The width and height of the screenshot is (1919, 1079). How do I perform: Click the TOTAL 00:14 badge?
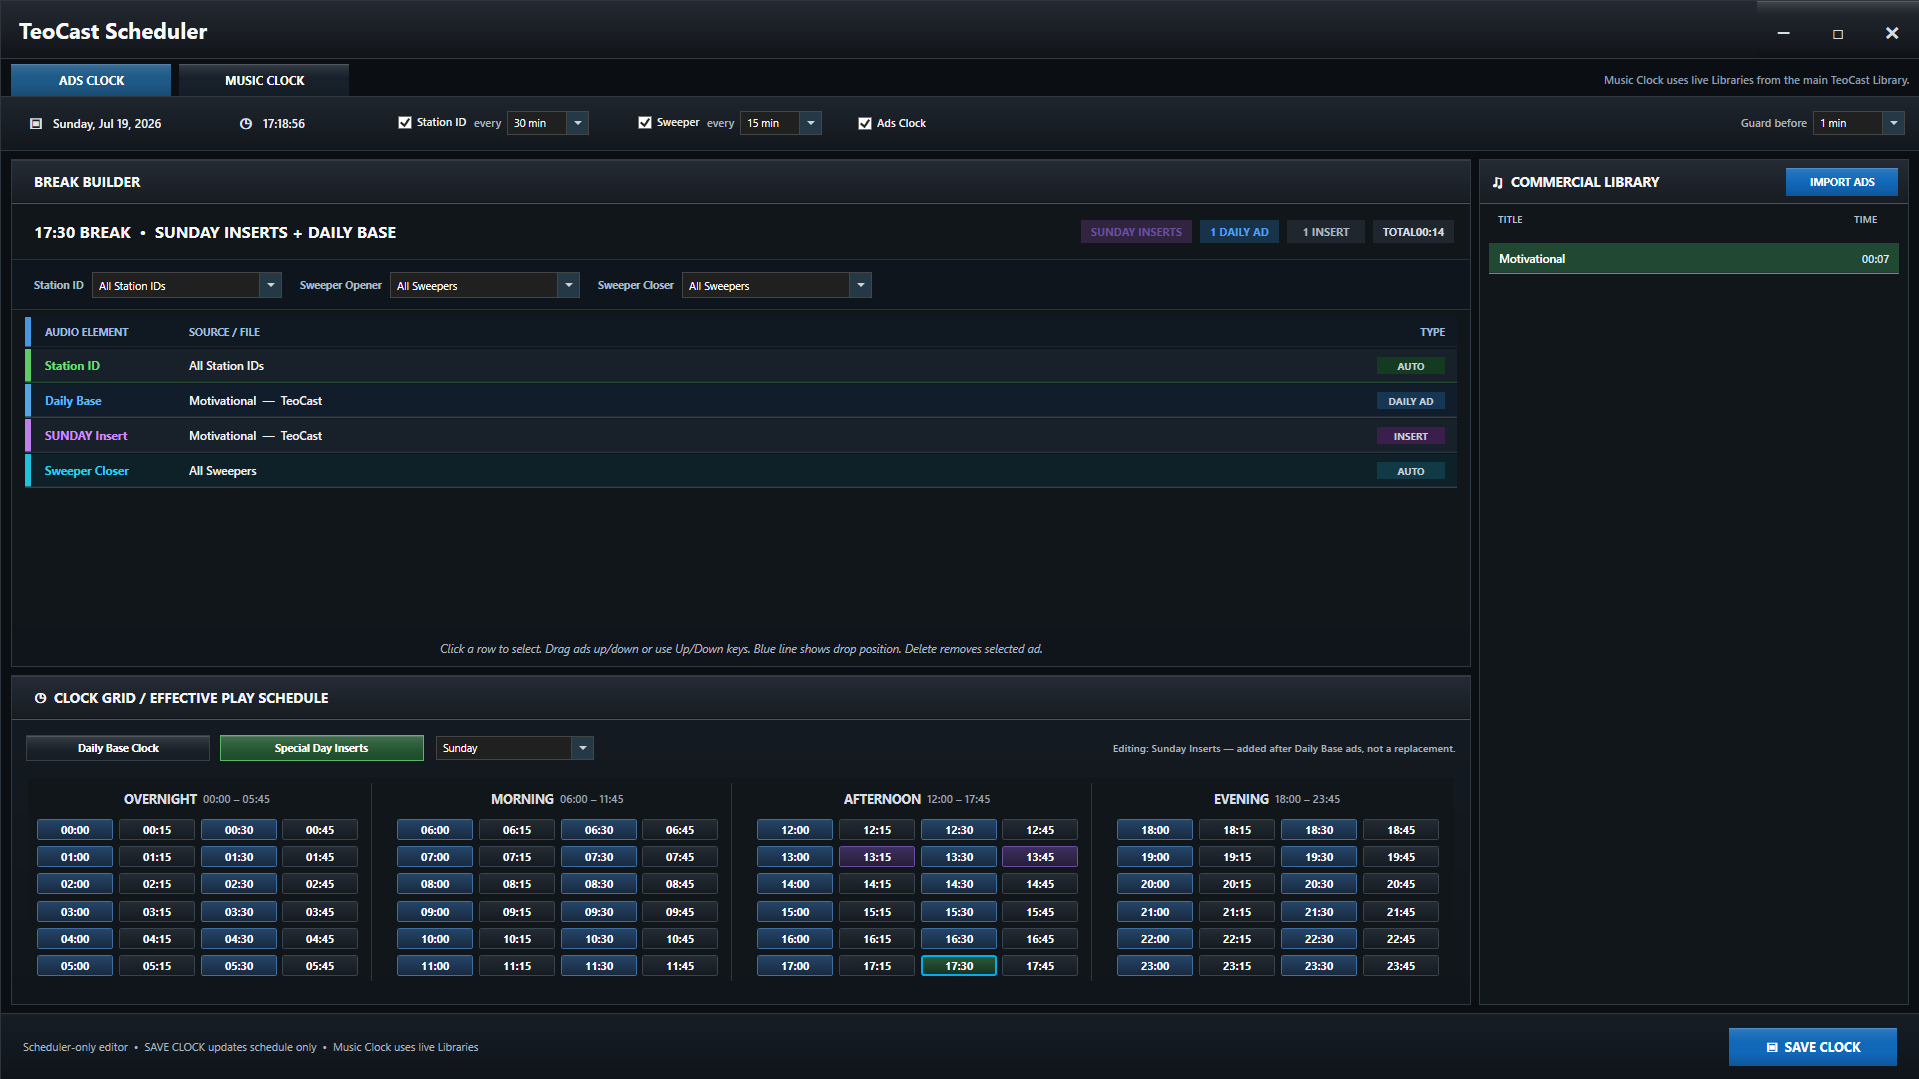1413,232
